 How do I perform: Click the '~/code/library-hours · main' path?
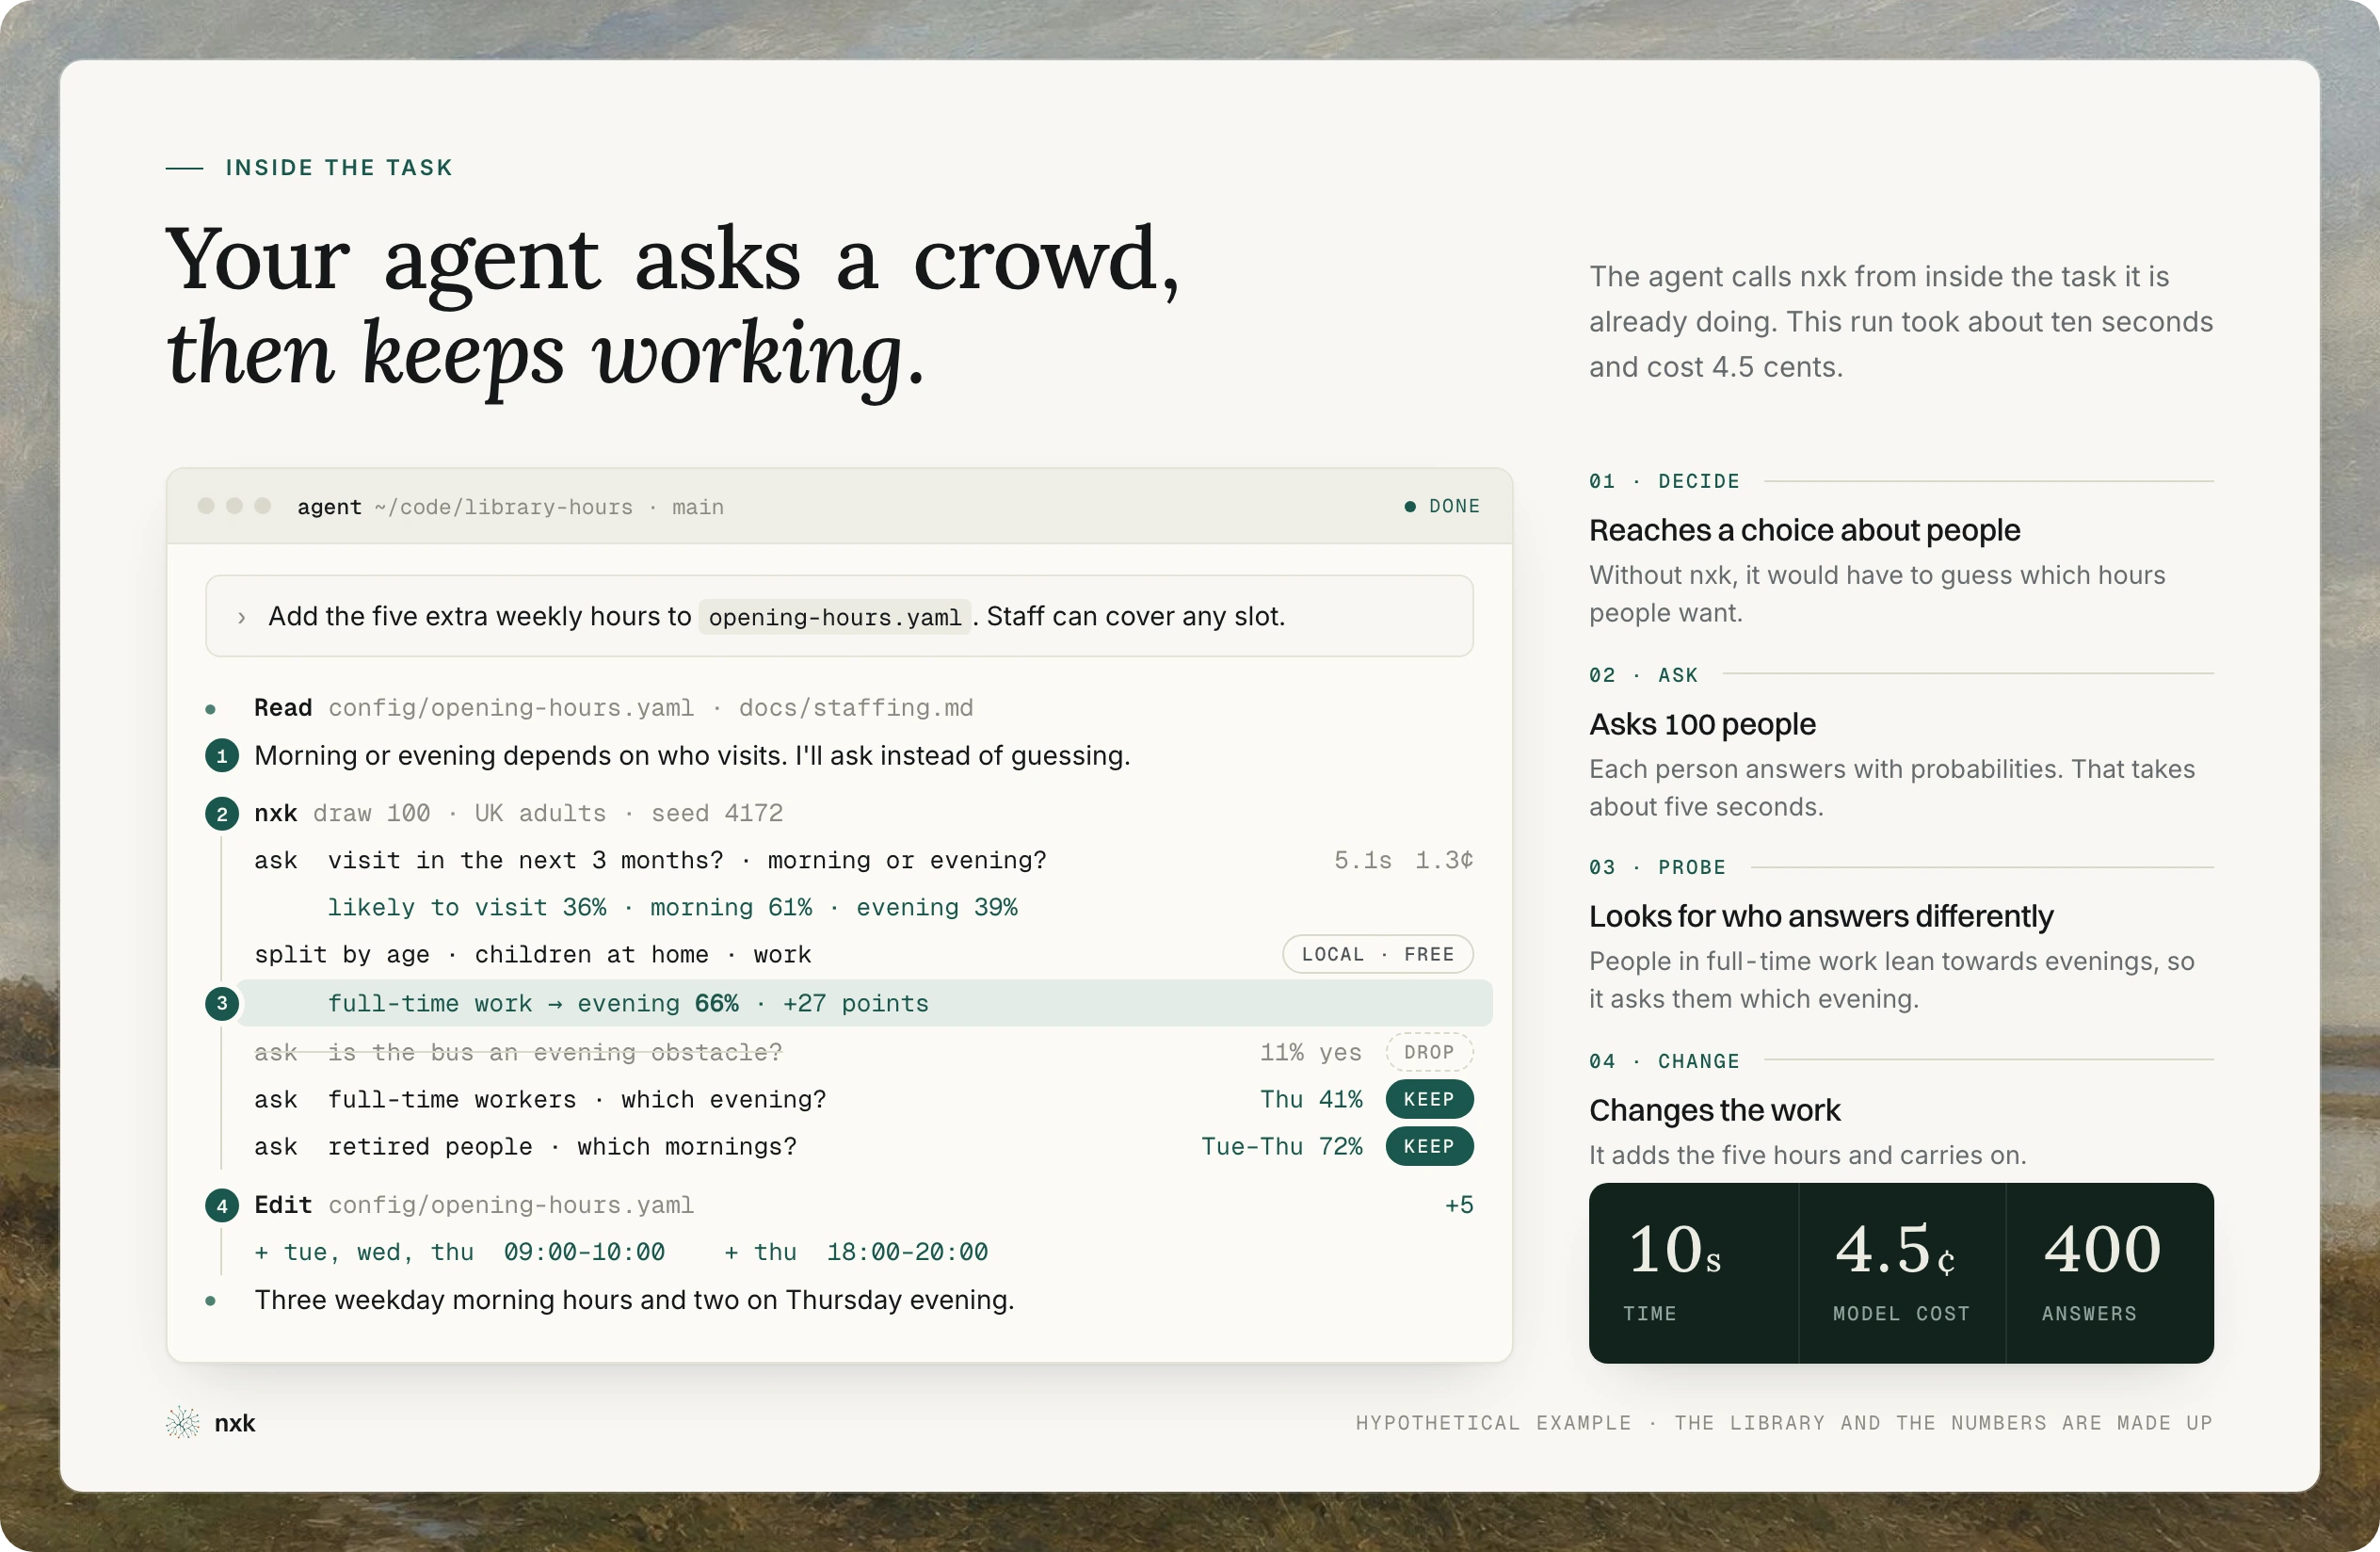coord(549,507)
